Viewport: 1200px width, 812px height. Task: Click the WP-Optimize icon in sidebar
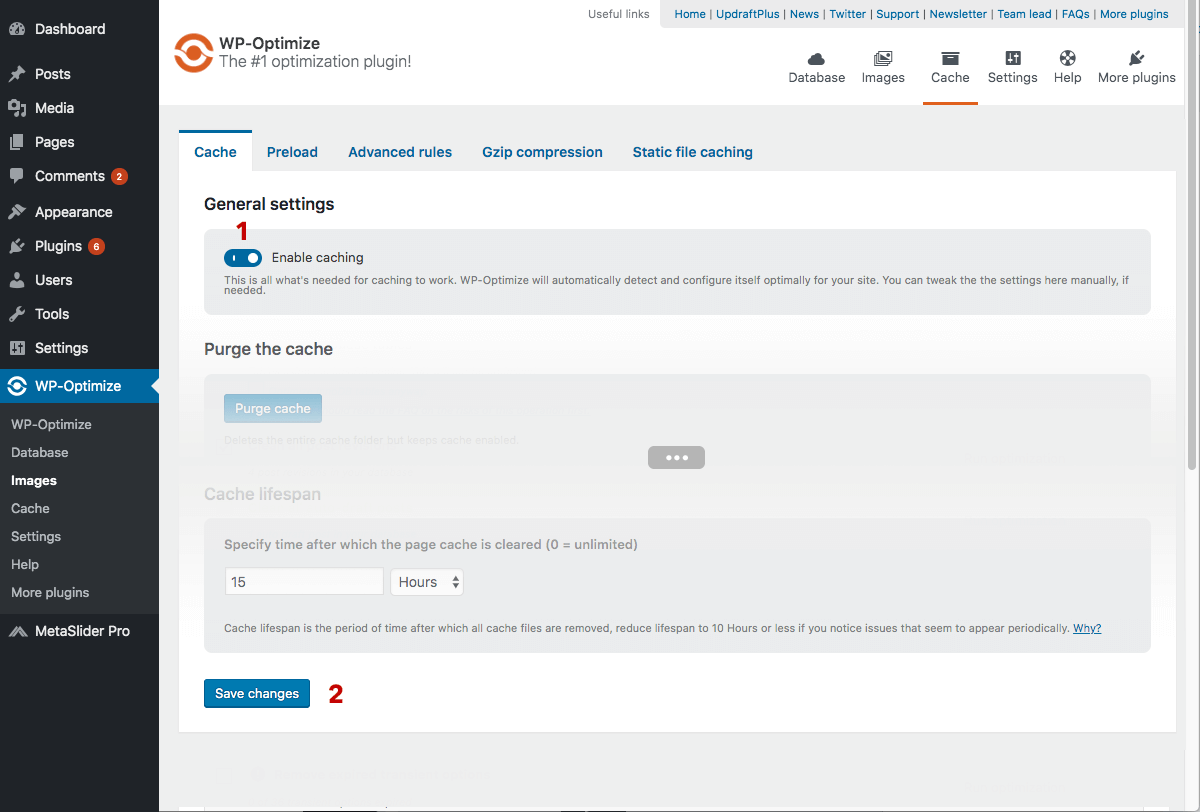pyautogui.click(x=17, y=386)
